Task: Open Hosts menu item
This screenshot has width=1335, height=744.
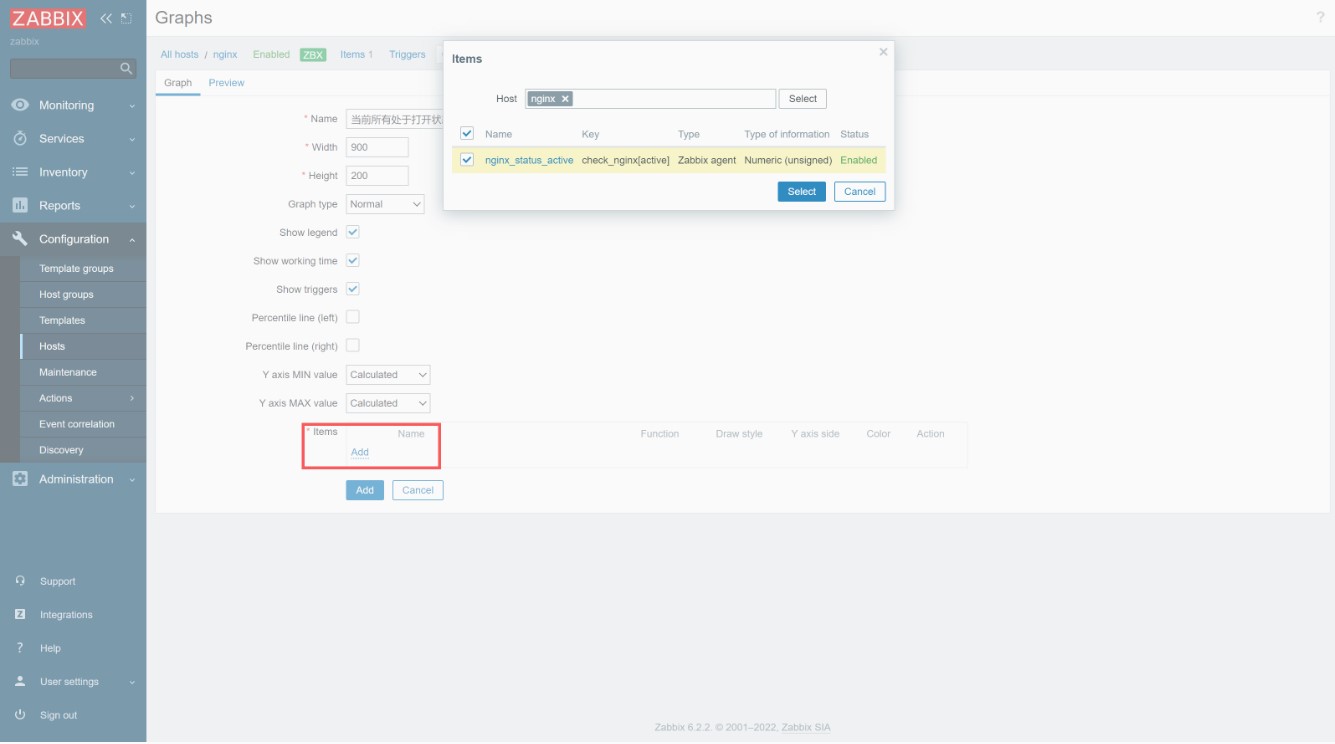Action: [52, 346]
